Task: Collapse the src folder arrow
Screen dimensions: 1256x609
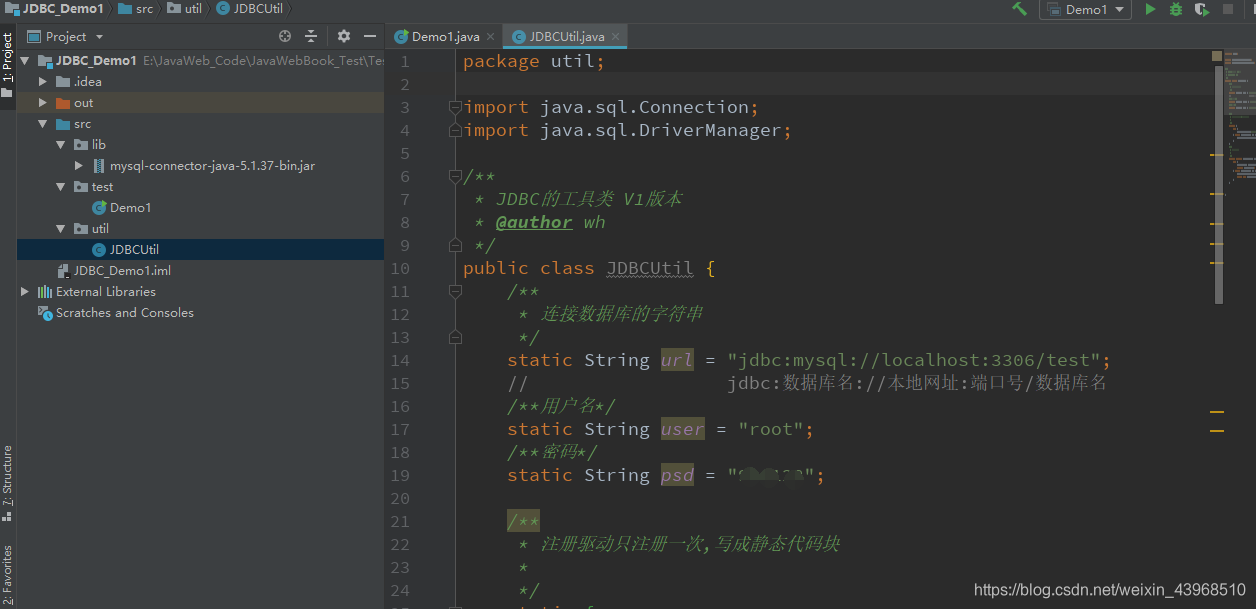Action: pos(43,124)
